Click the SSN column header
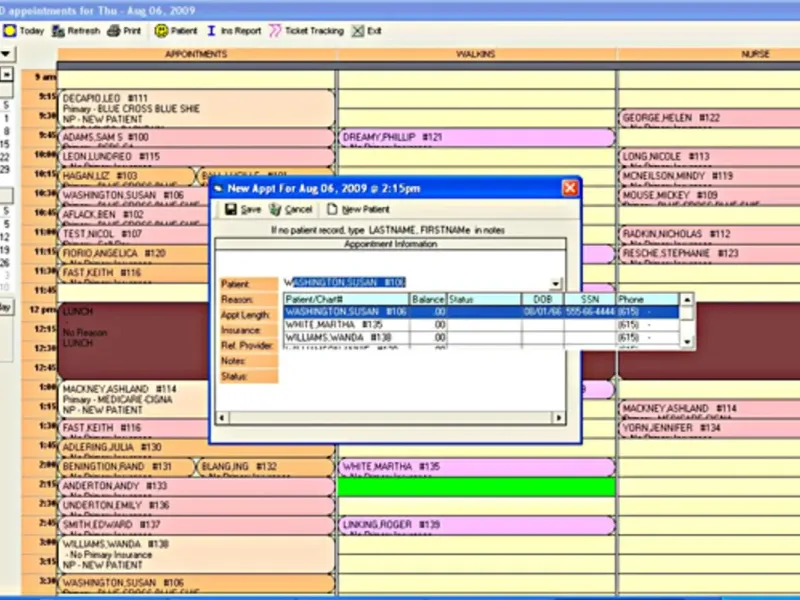 (590, 299)
